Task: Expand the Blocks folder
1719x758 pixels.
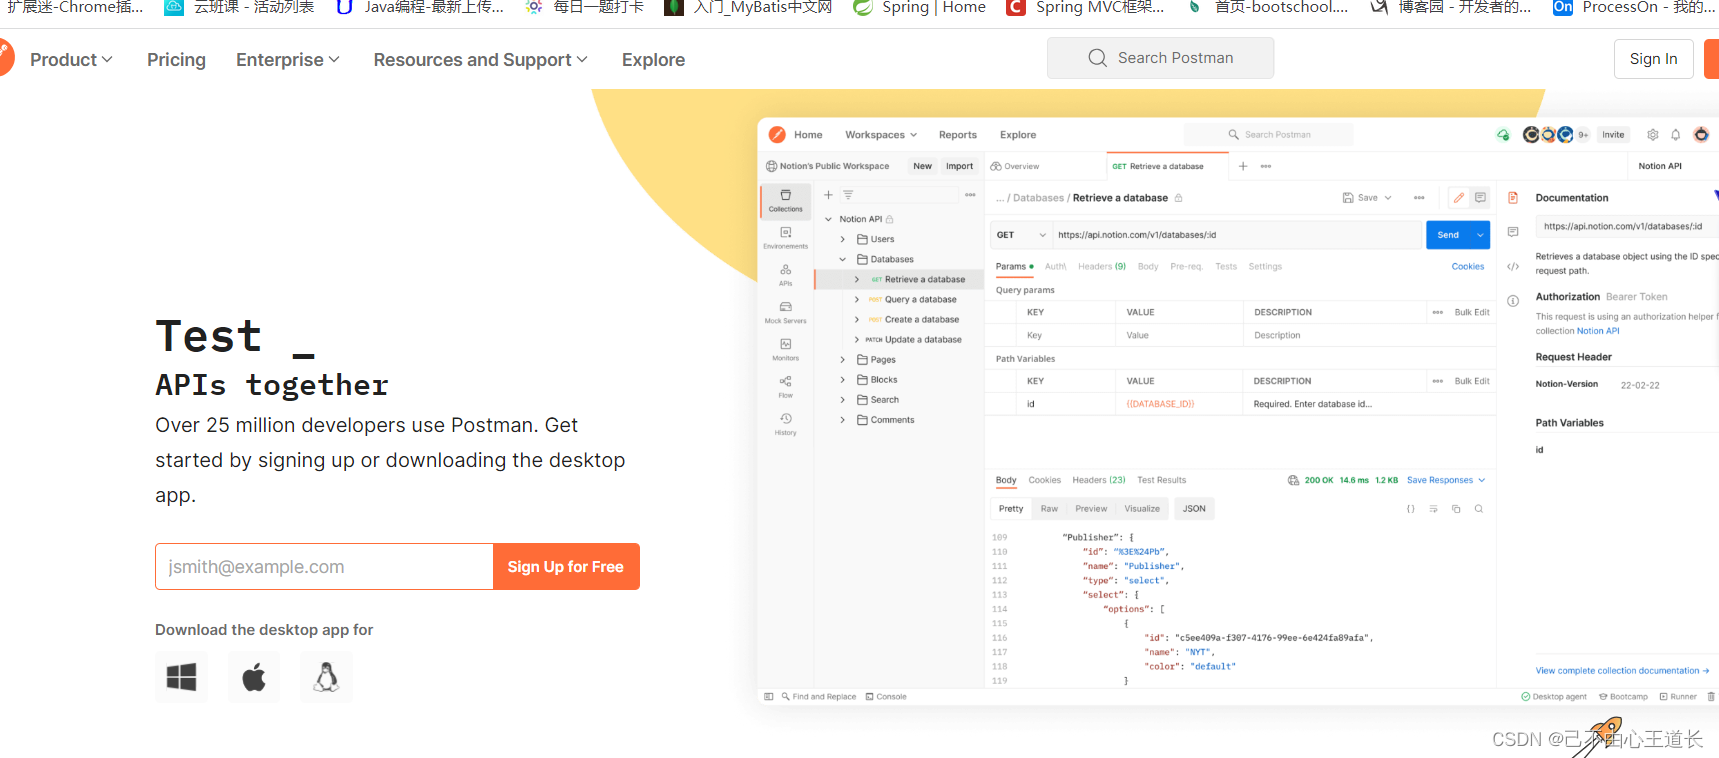Action: tap(842, 380)
